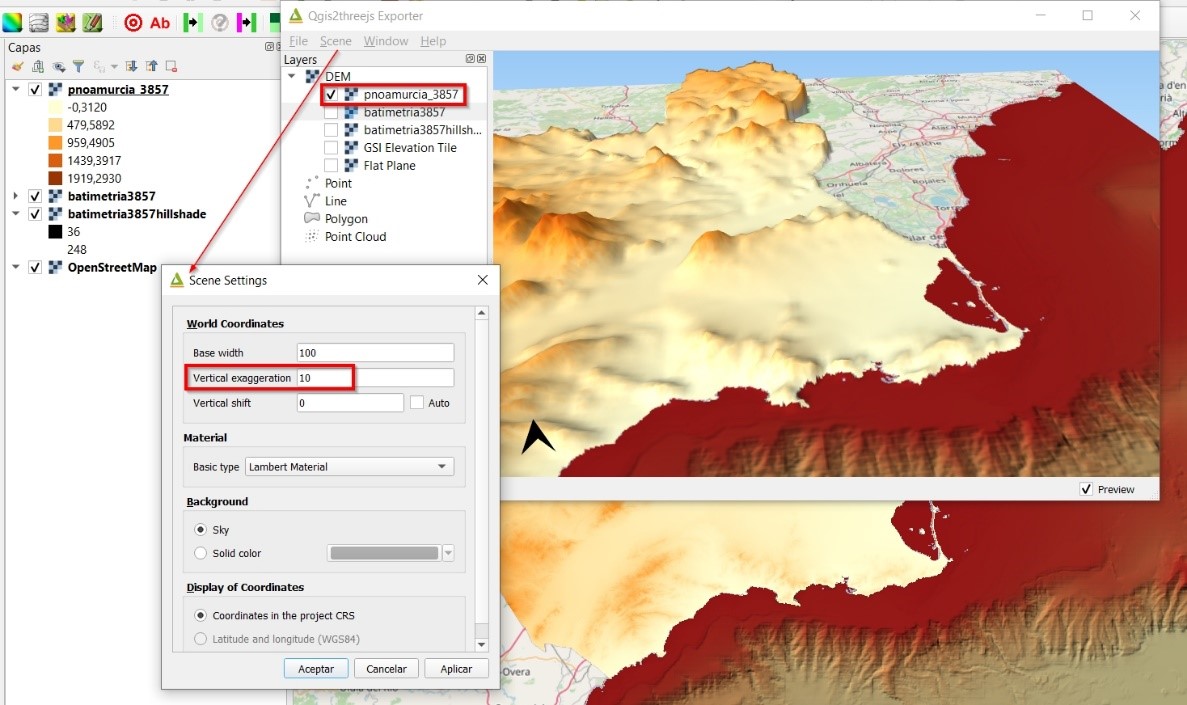Click the remove layer icon in Capas
This screenshot has width=1187, height=705.
click(171, 67)
